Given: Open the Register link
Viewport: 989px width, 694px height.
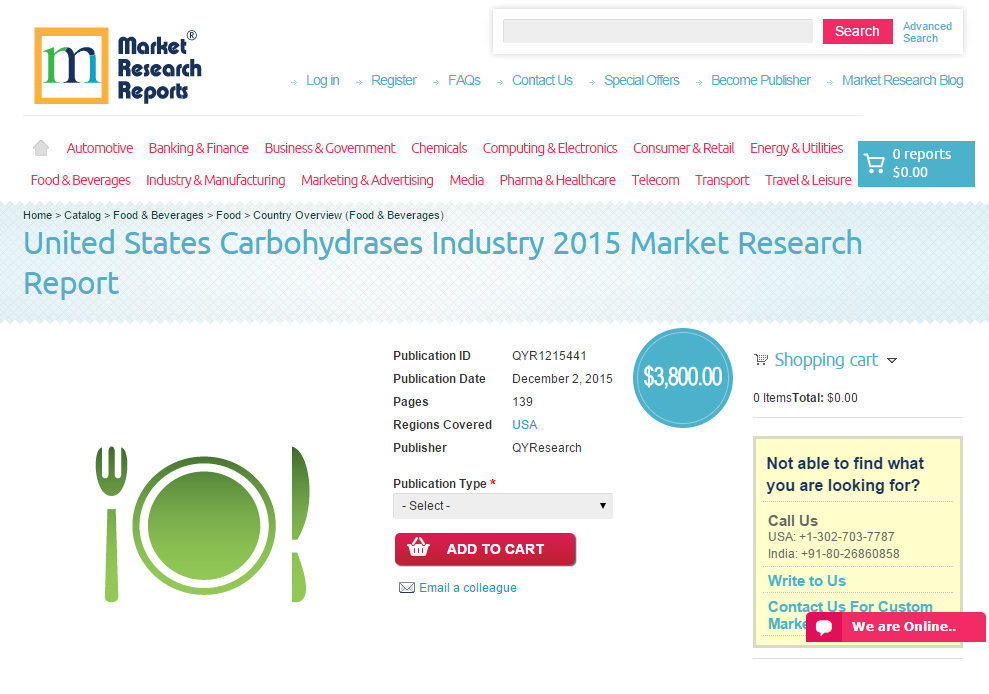Looking at the screenshot, I should pyautogui.click(x=394, y=81).
